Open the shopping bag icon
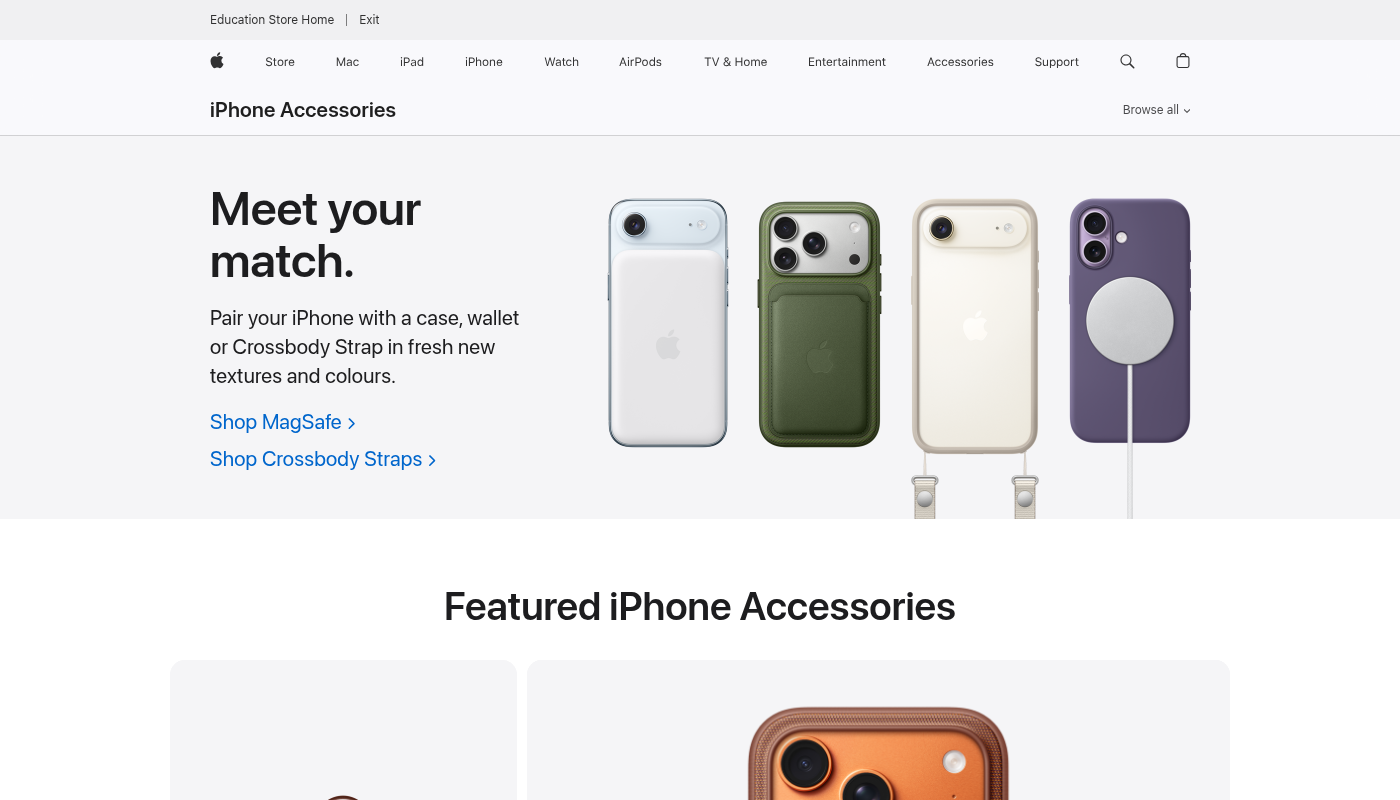The image size is (1400, 800). pos(1183,61)
